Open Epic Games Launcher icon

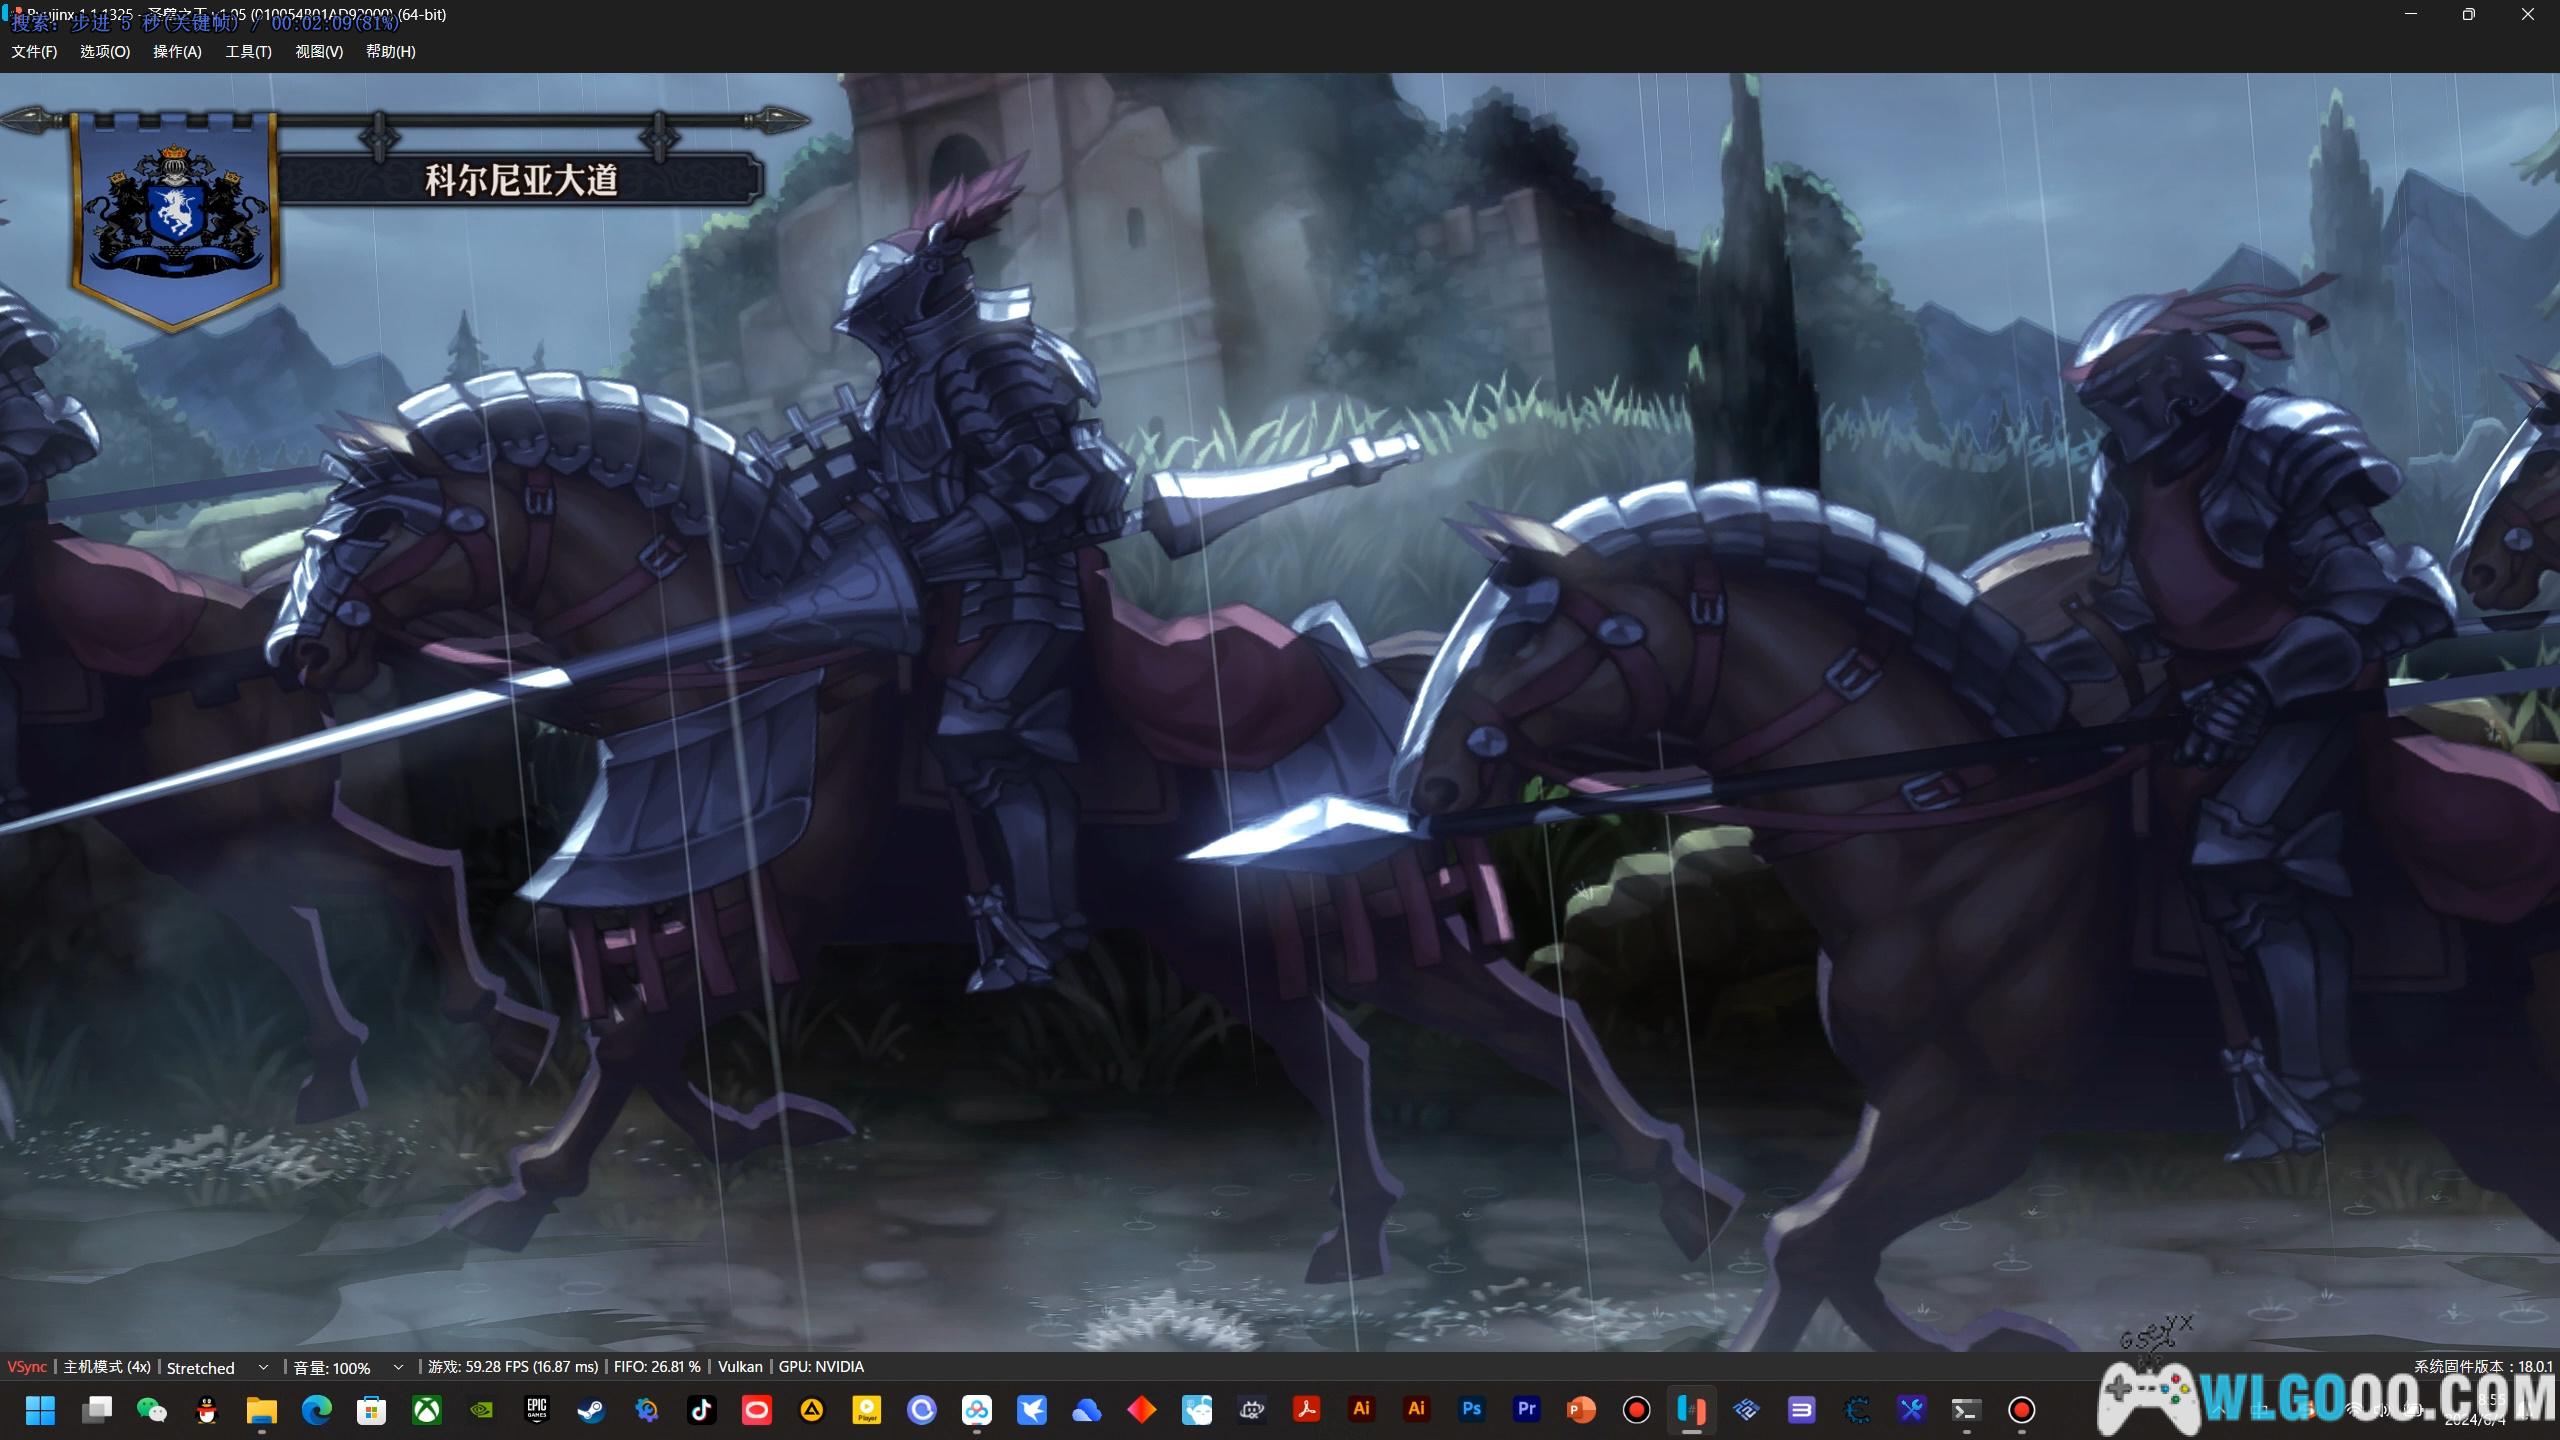tap(537, 1410)
